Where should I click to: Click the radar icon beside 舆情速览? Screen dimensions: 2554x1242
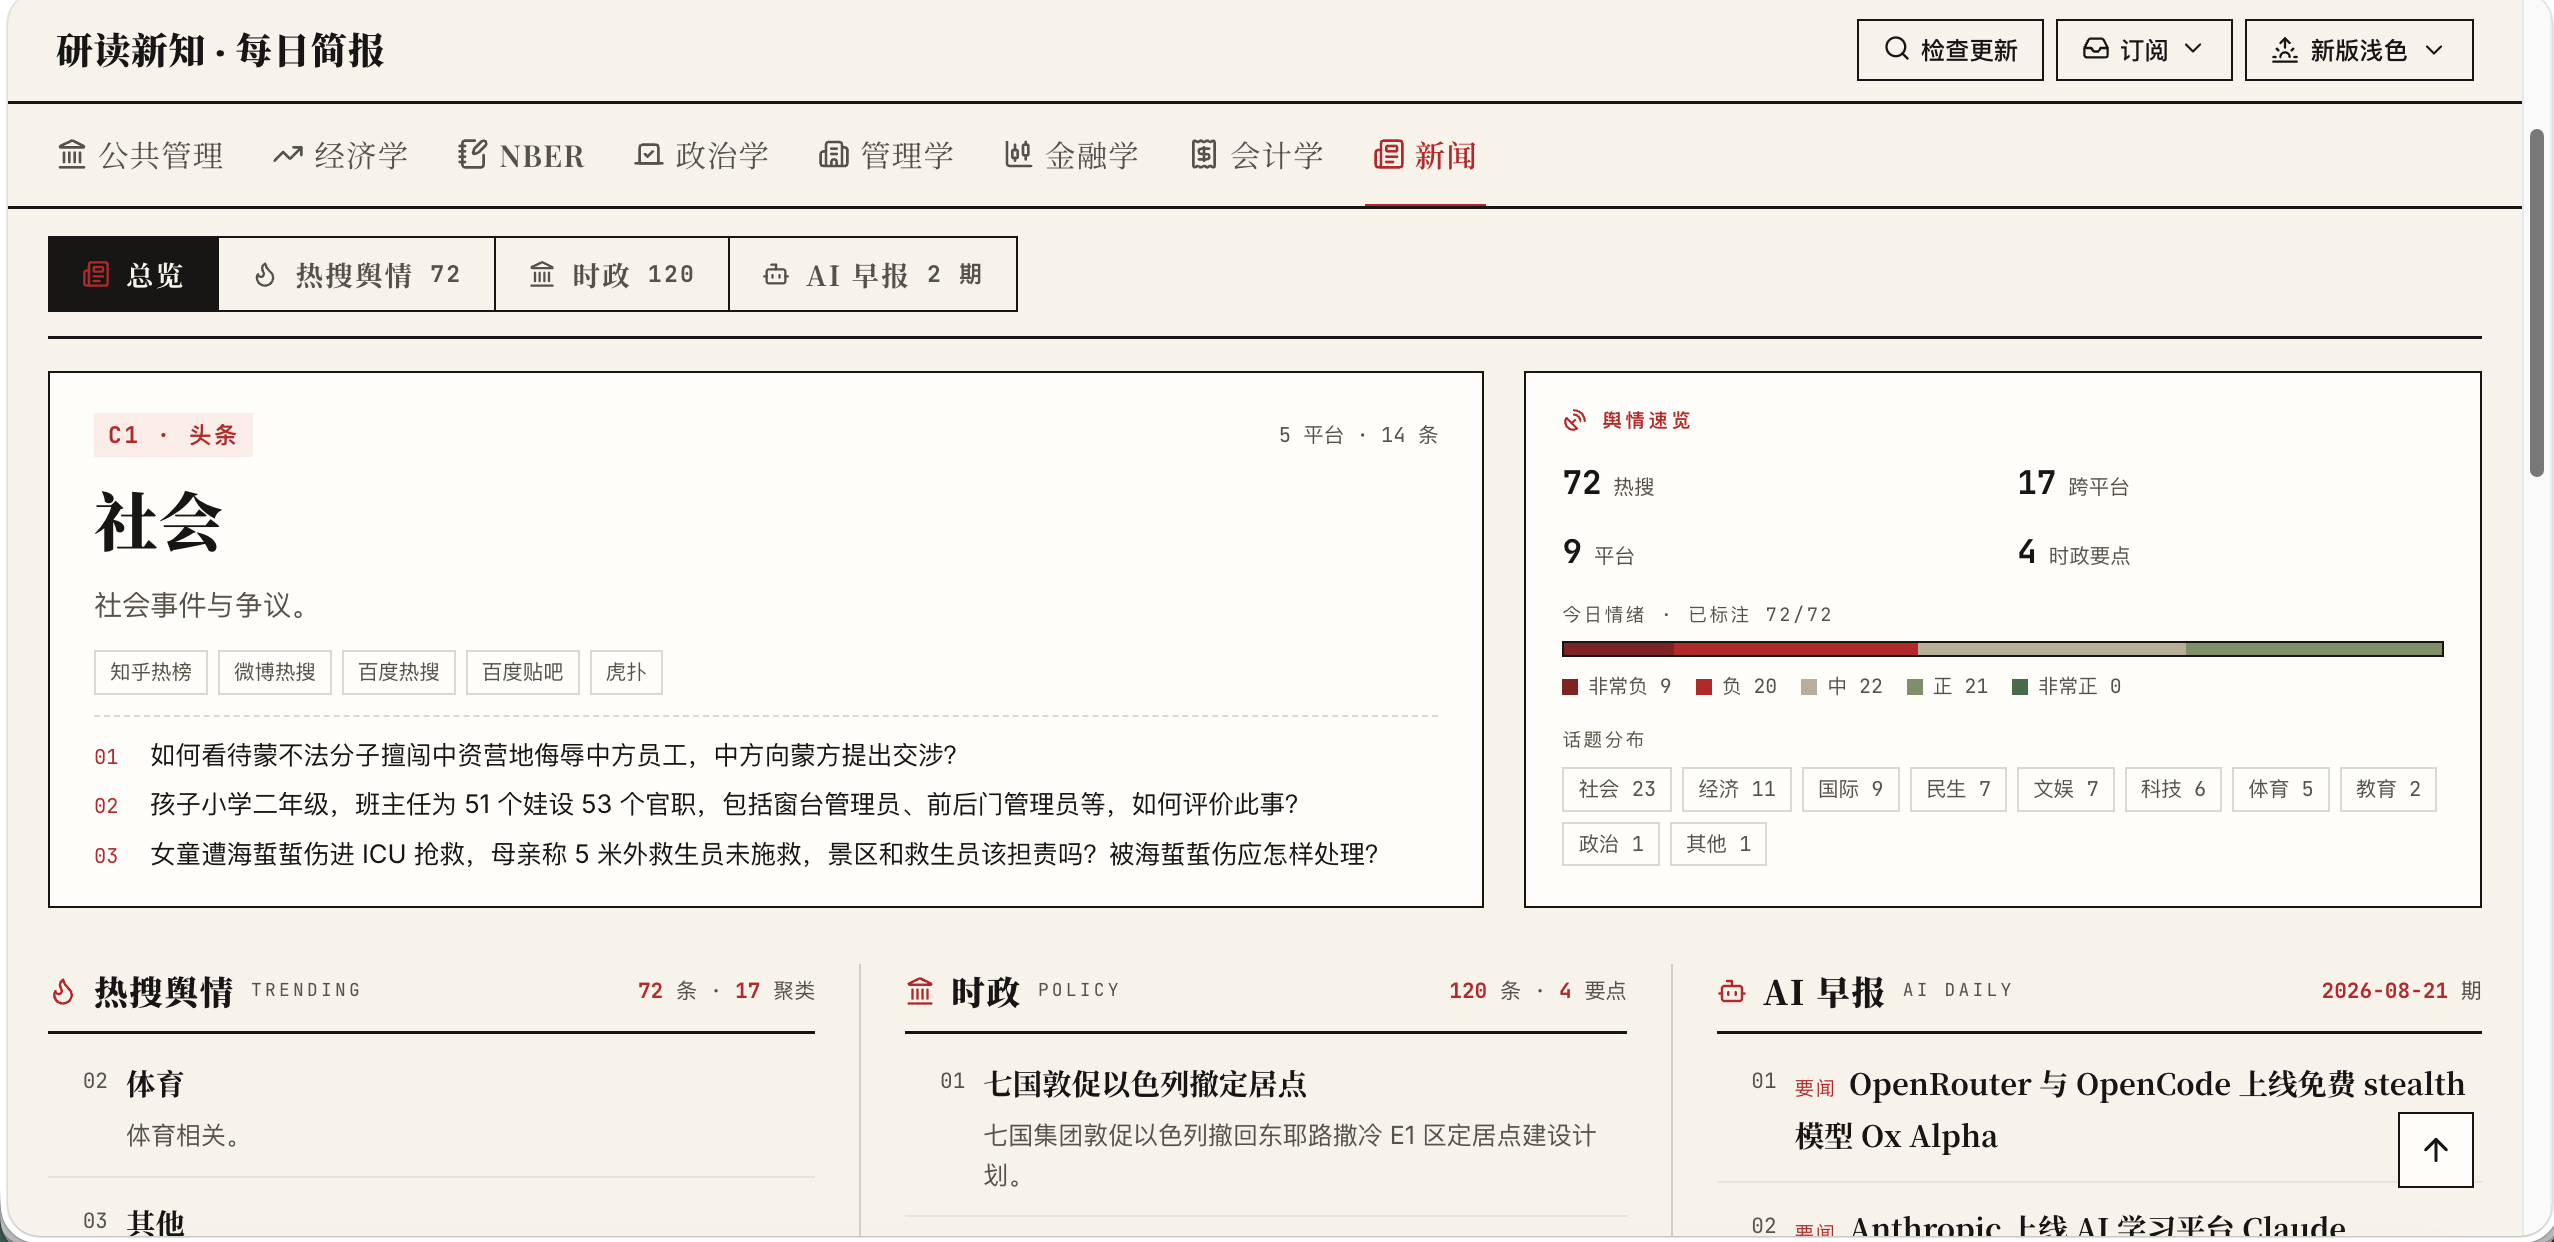tap(1575, 420)
